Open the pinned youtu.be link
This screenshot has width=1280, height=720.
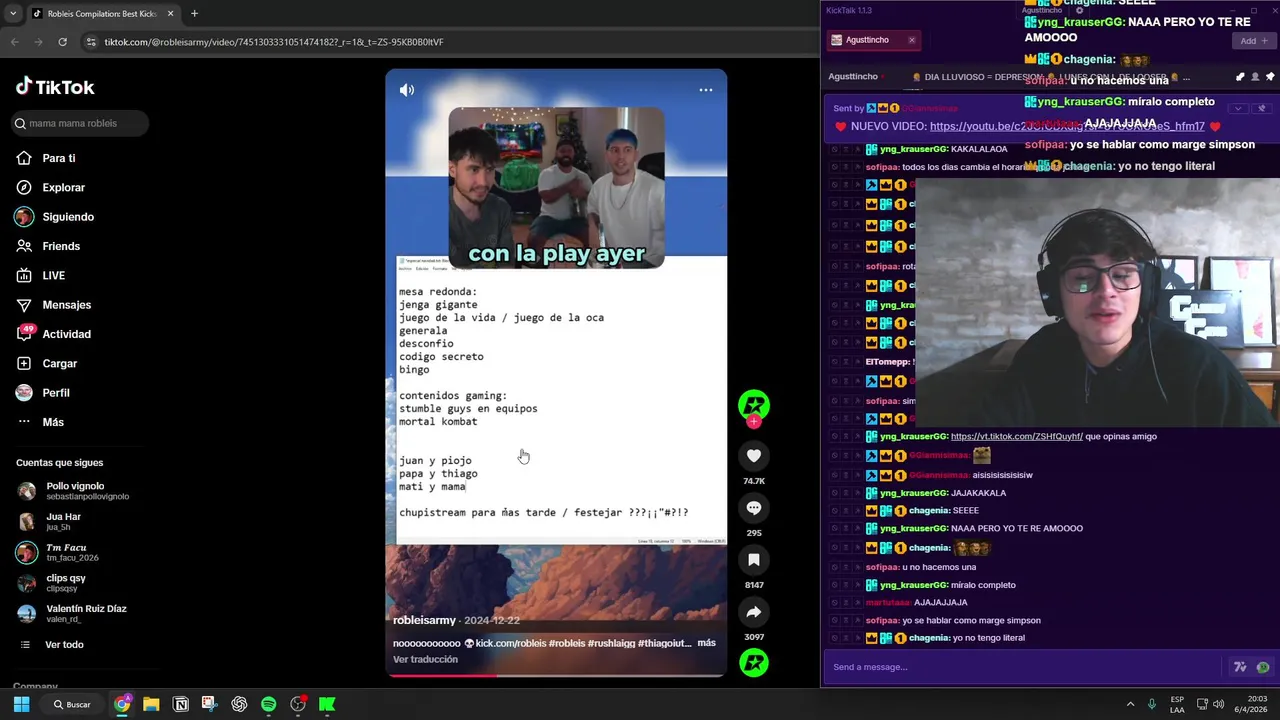[x=1067, y=127]
